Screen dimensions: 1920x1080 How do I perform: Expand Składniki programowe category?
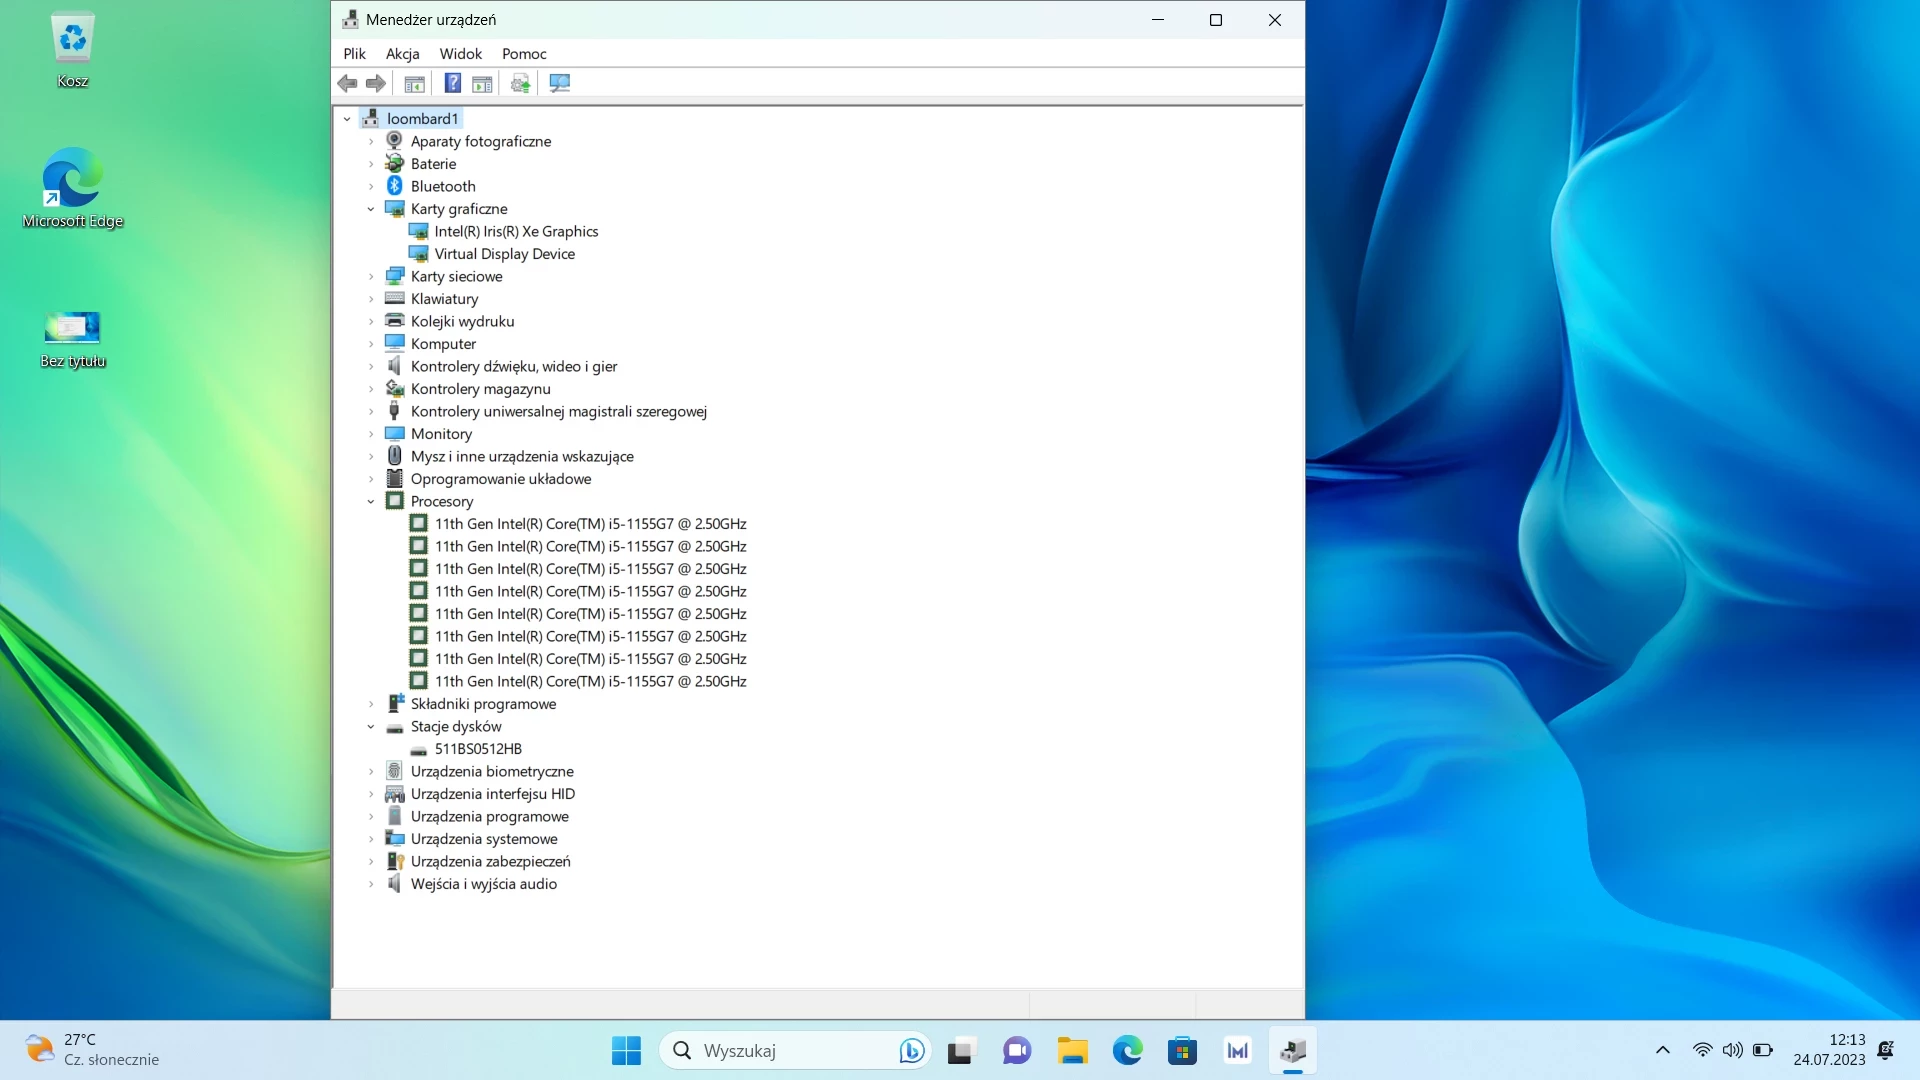pos(371,704)
